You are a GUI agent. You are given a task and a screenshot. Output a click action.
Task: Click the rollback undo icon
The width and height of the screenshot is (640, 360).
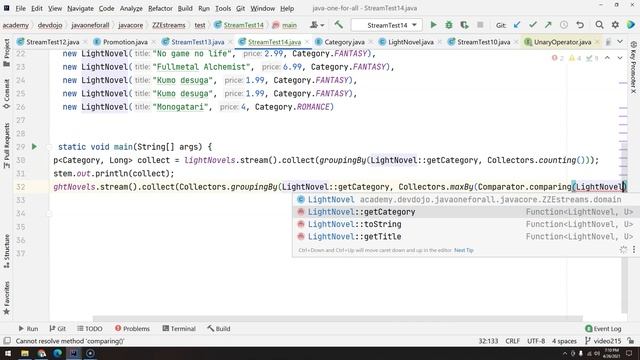(580, 25)
